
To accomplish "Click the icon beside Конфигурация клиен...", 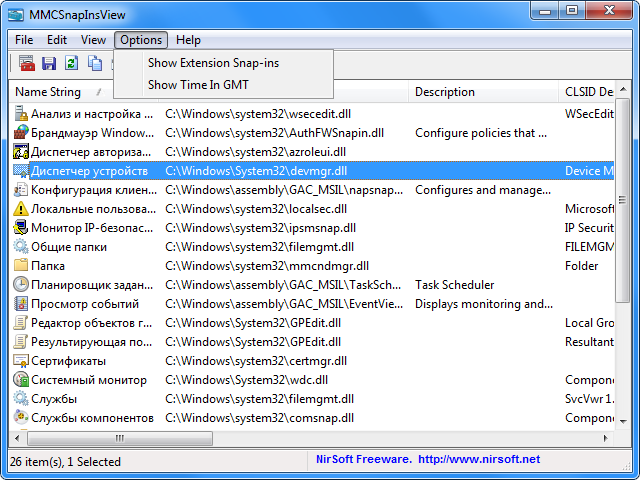I will click(21, 189).
